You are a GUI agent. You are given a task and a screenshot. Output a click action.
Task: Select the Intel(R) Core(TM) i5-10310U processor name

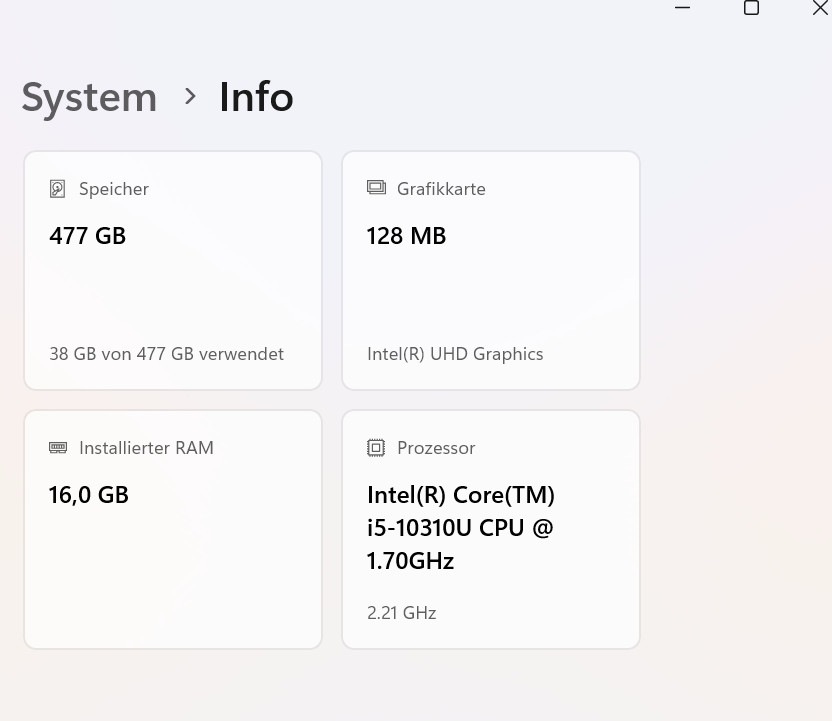tap(461, 528)
